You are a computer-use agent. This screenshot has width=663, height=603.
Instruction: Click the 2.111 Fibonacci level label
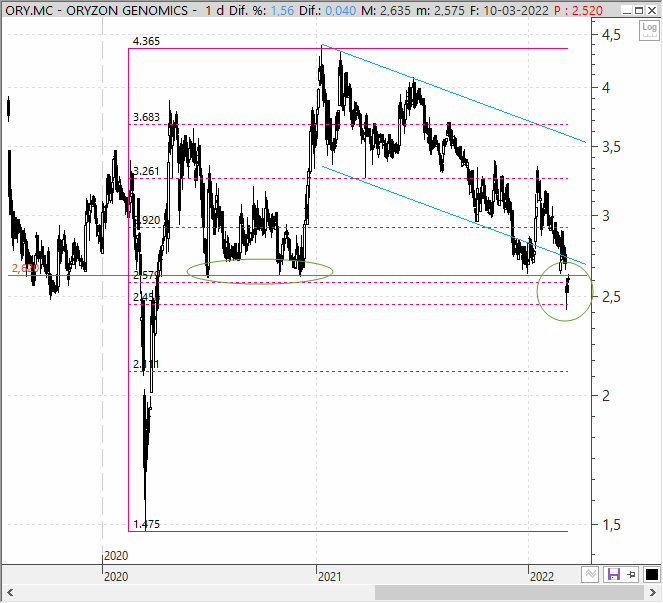pyautogui.click(x=146, y=365)
